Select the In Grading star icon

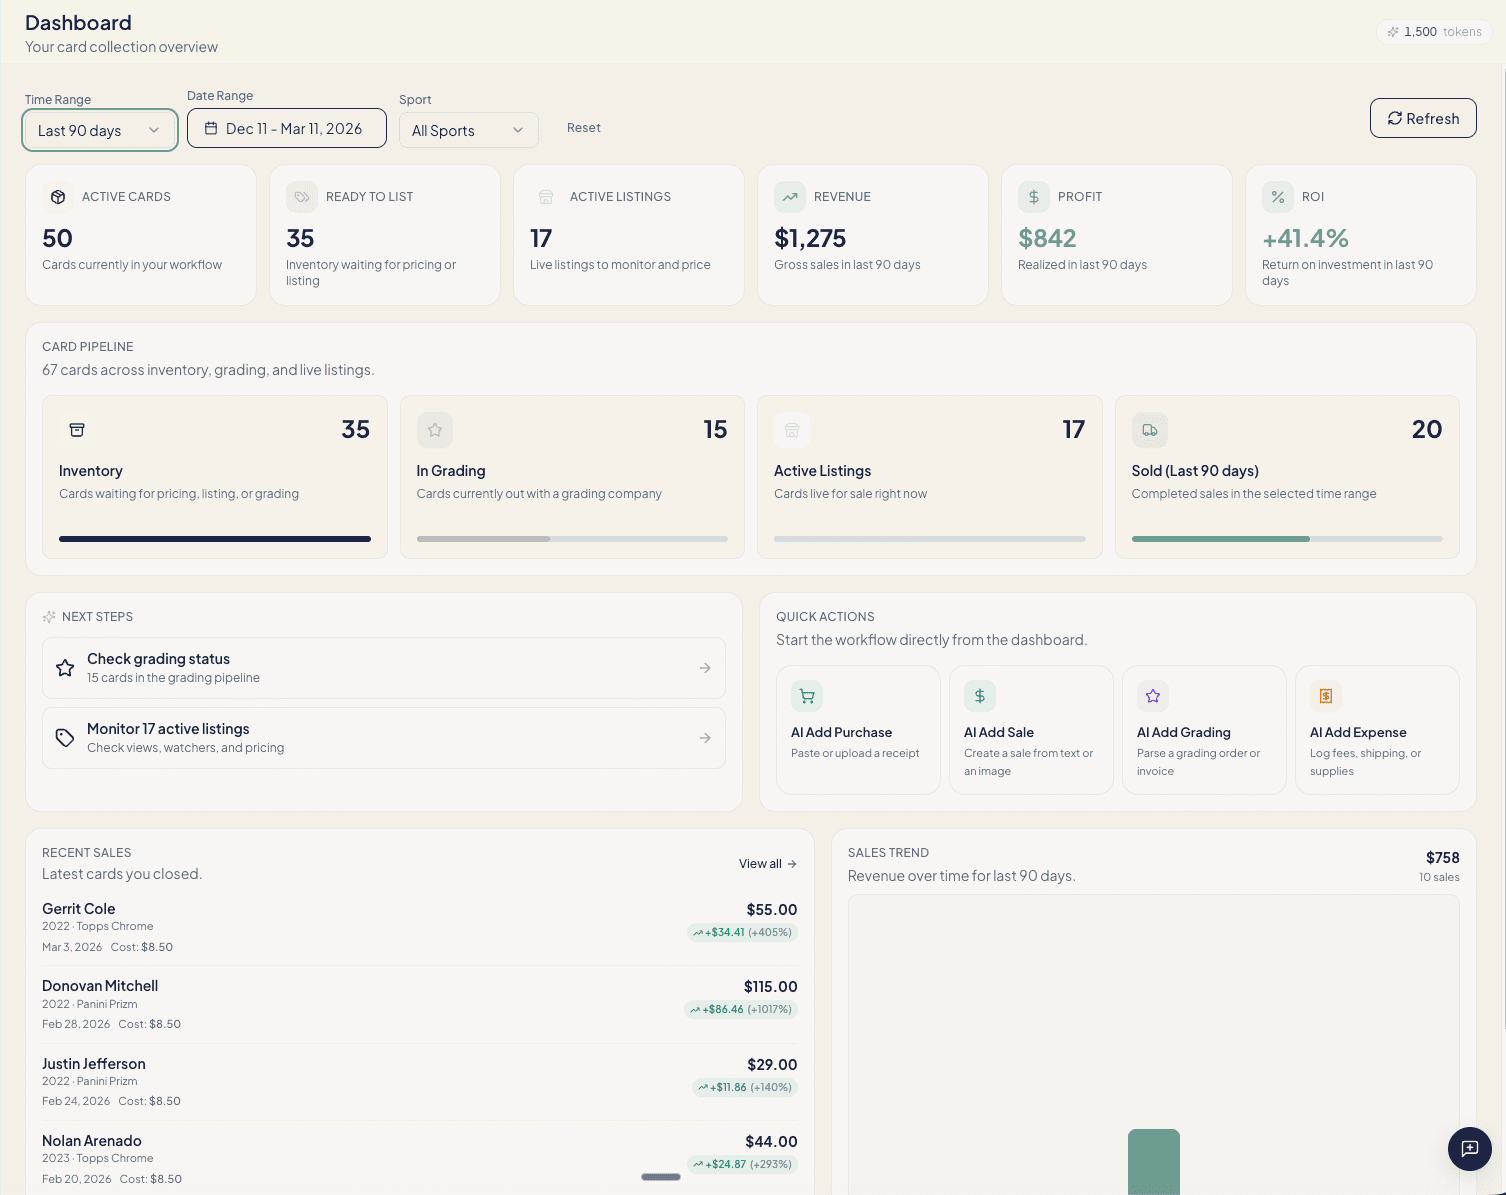click(x=434, y=430)
